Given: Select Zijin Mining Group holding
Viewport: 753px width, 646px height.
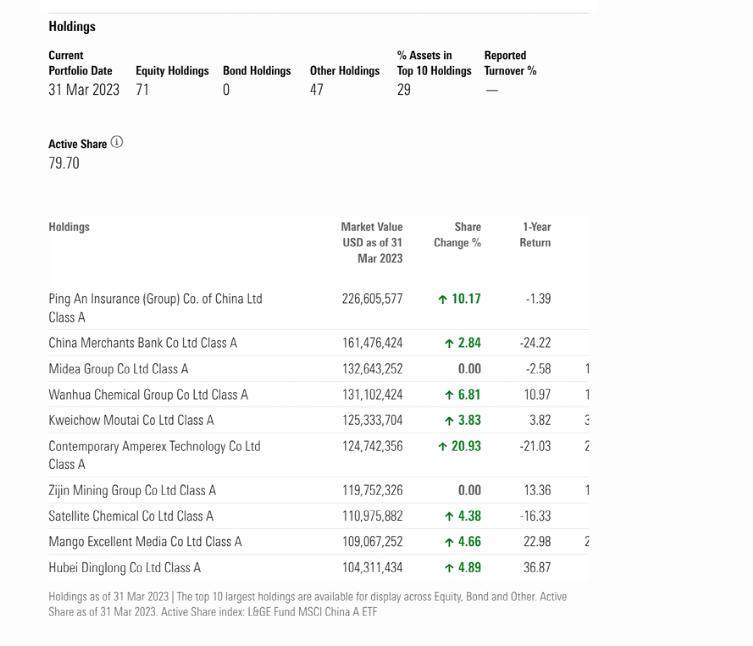Looking at the screenshot, I should click(x=132, y=491).
